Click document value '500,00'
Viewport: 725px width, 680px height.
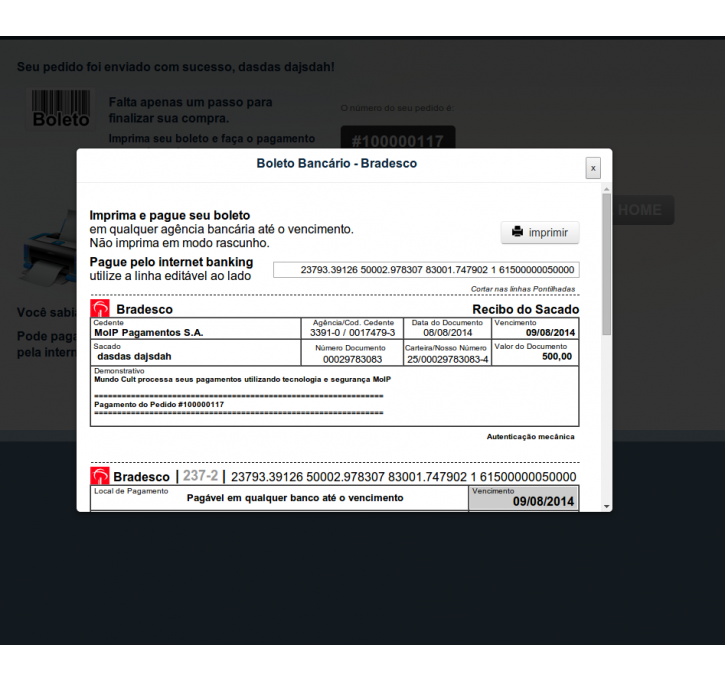point(557,356)
